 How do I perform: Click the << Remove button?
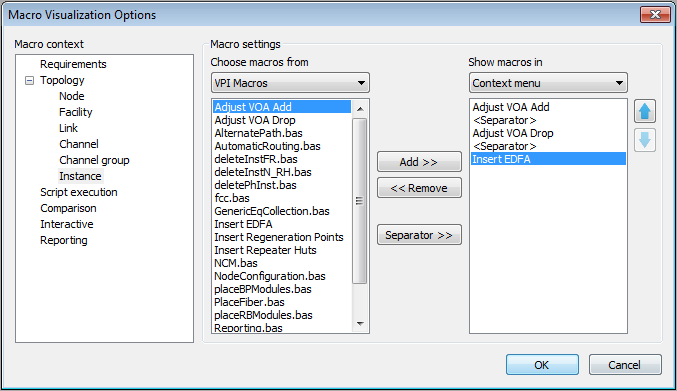click(419, 188)
